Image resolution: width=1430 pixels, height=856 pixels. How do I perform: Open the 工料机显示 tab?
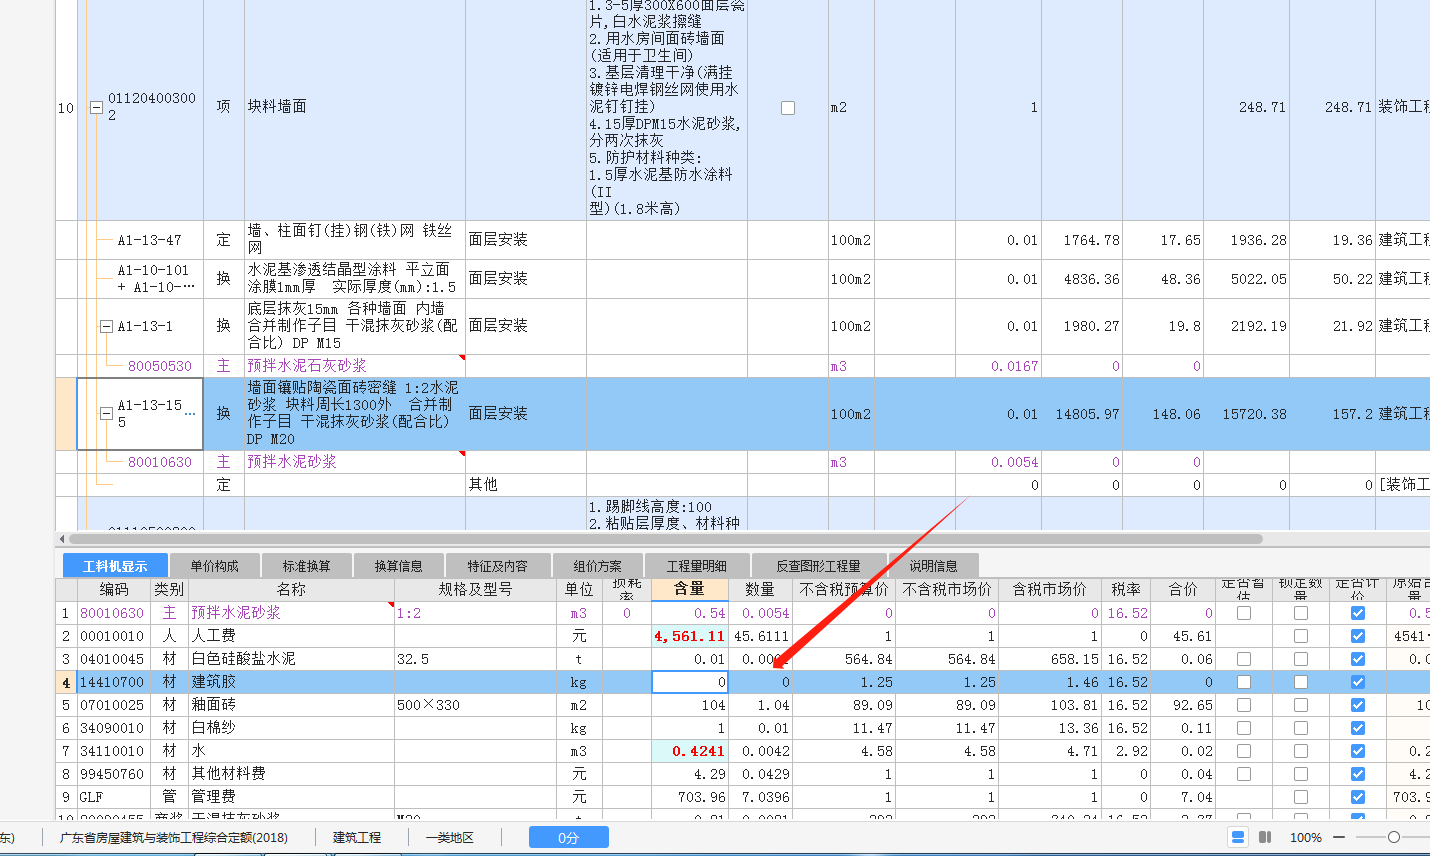tap(115, 566)
